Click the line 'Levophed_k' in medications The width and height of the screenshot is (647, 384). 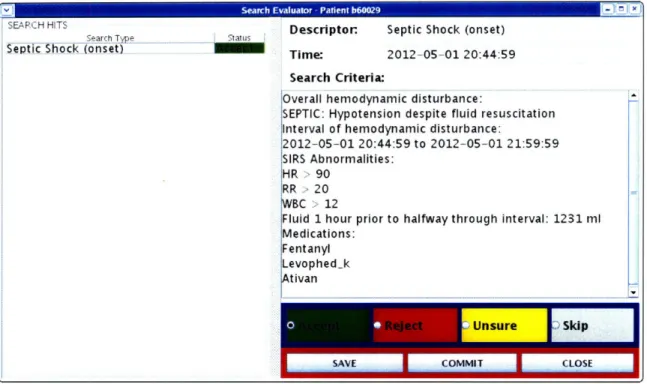[316, 264]
